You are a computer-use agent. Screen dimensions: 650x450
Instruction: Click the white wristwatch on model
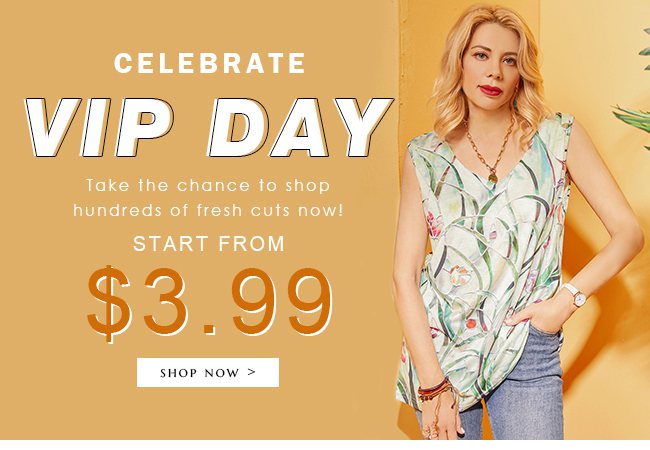(x=576, y=294)
